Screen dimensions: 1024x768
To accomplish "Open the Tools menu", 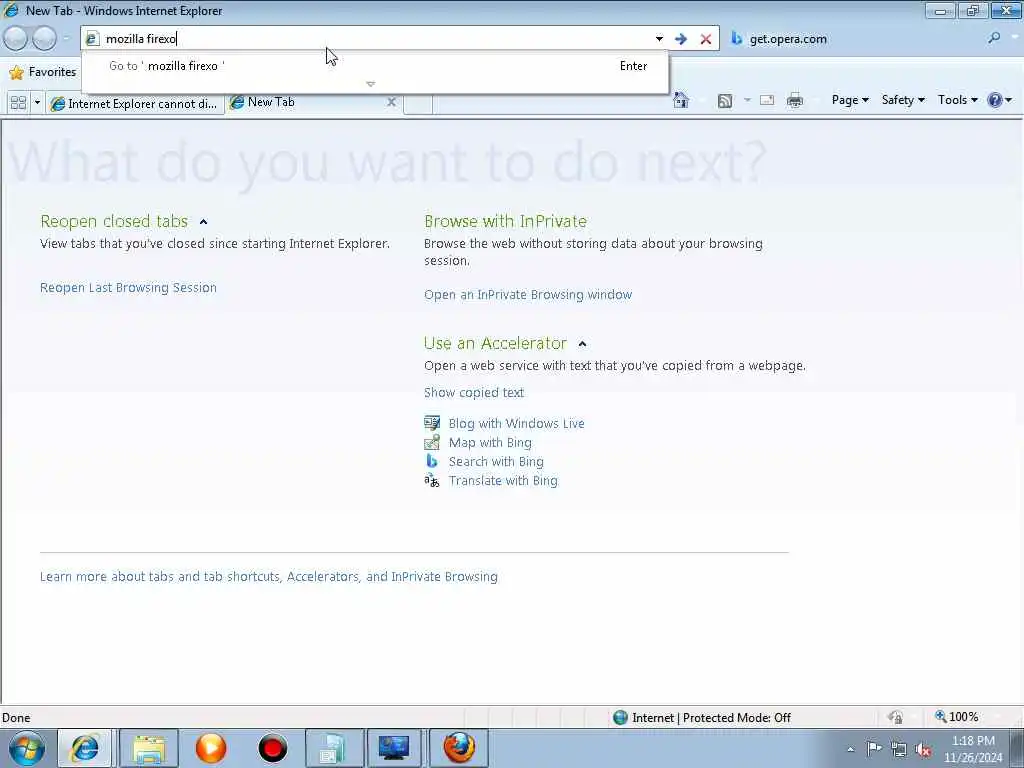I will pyautogui.click(x=957, y=100).
